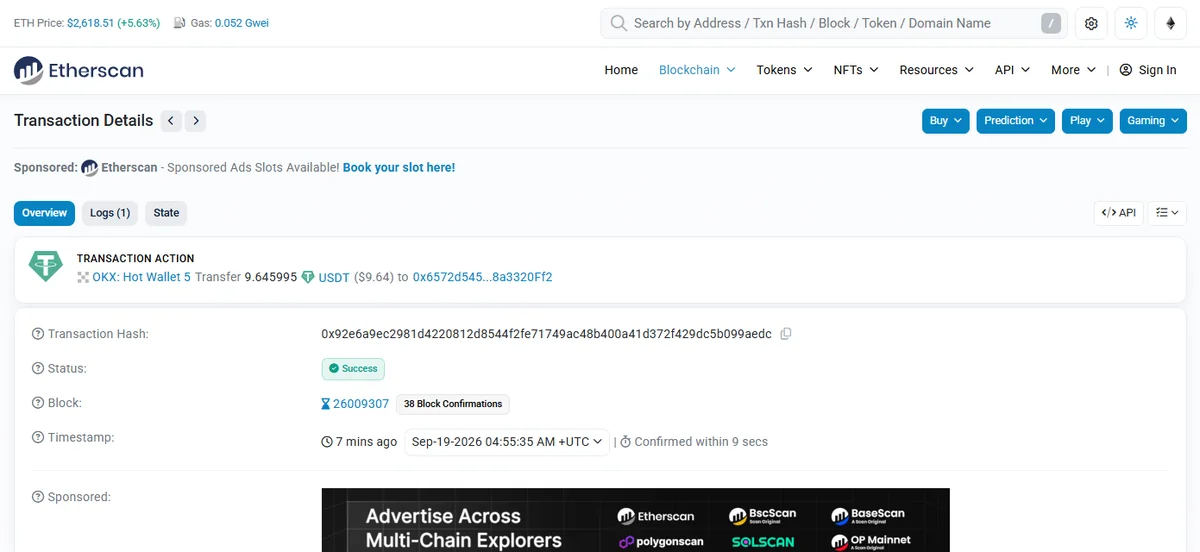
Task: Copy the transaction hash
Action: click(x=786, y=334)
